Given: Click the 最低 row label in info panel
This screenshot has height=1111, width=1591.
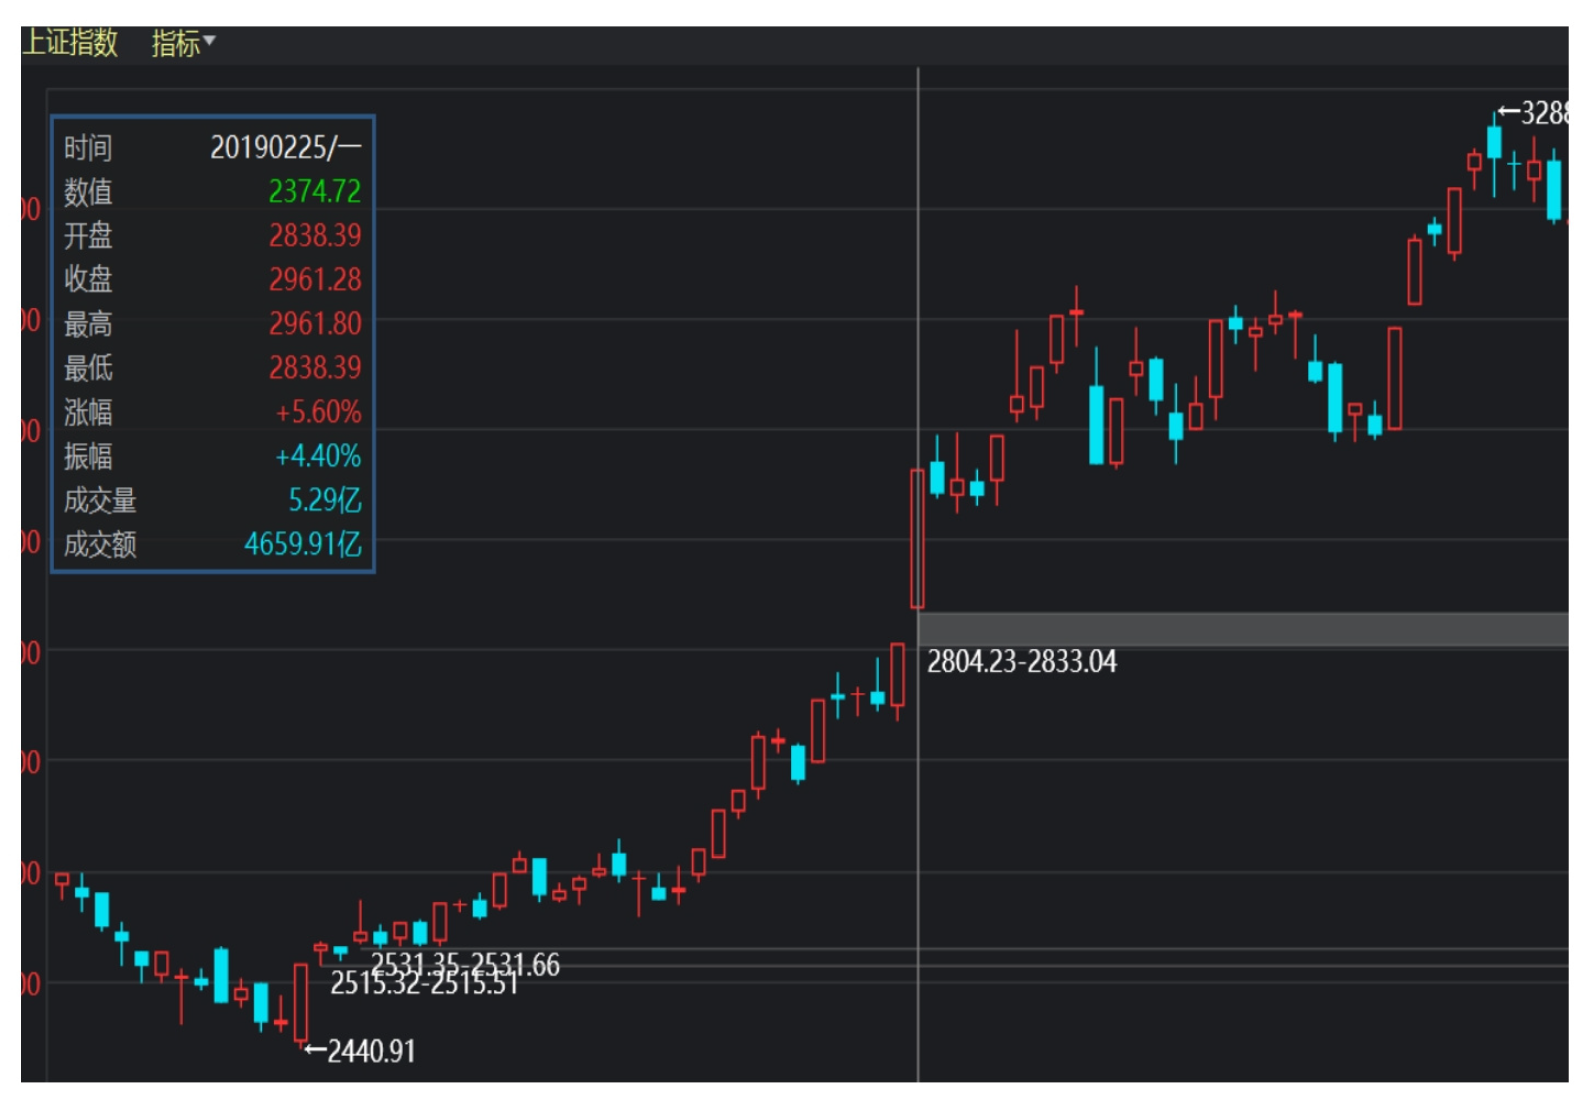Looking at the screenshot, I should (x=88, y=368).
